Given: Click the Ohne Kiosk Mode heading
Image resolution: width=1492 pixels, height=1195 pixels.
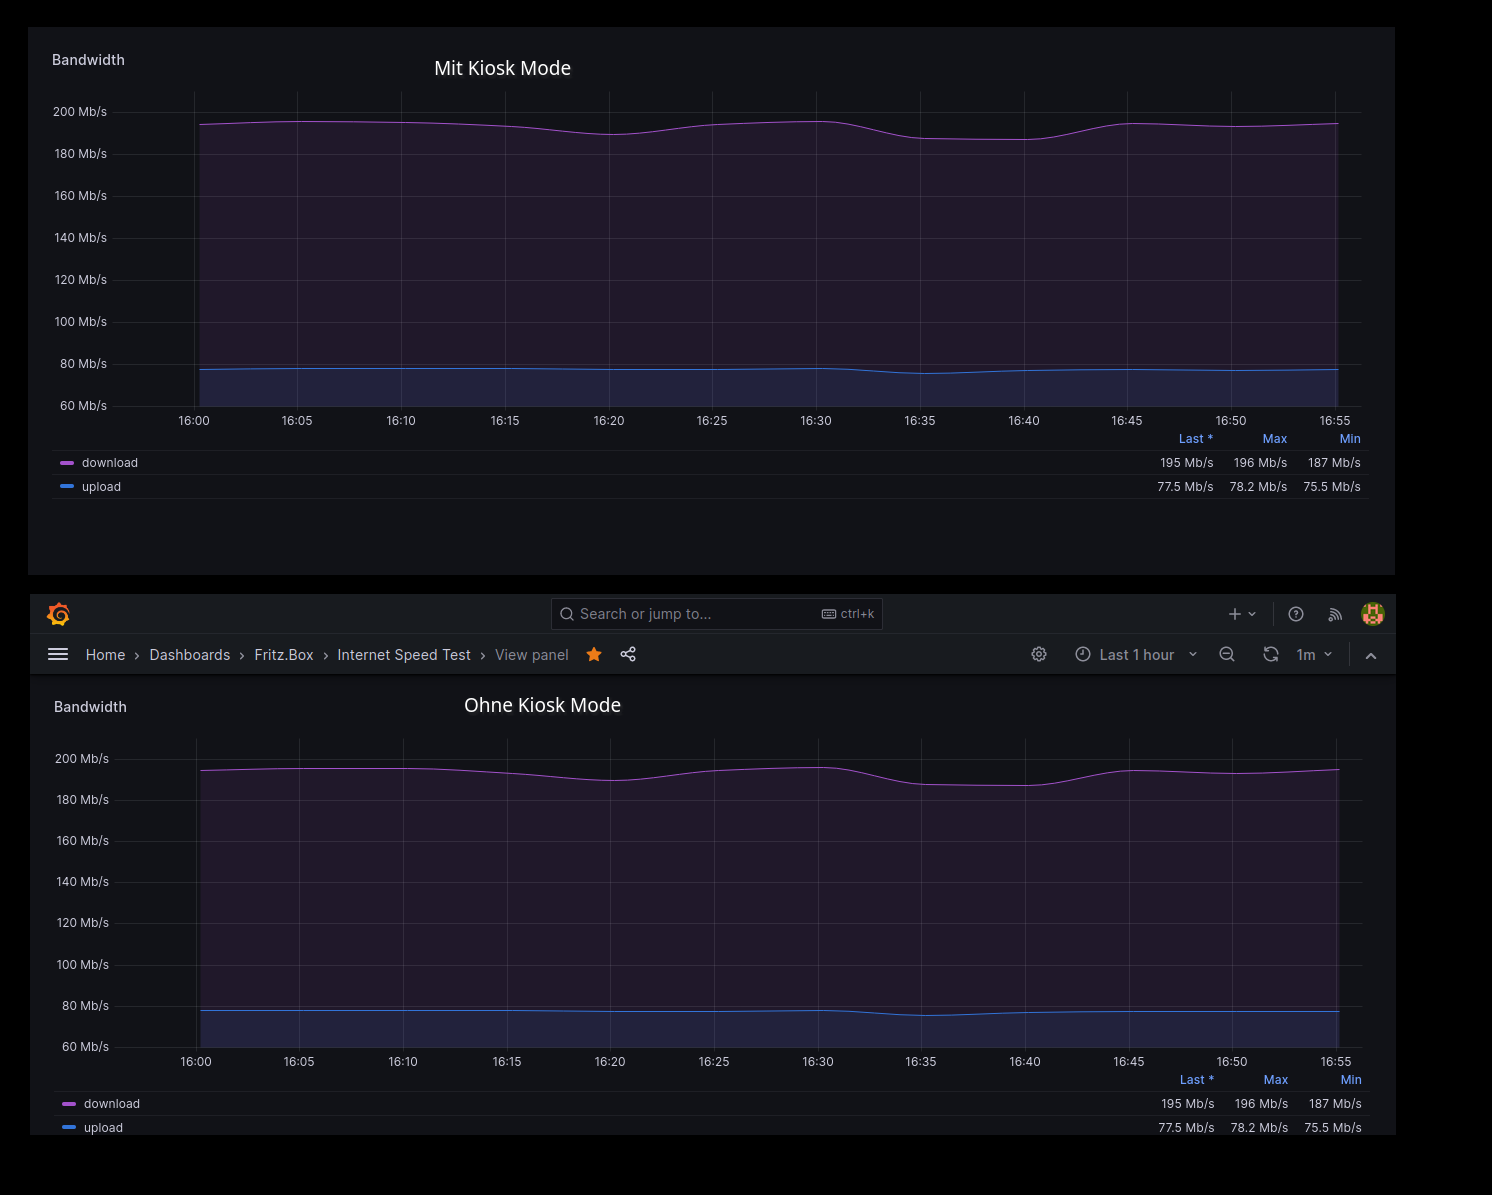Looking at the screenshot, I should [543, 705].
